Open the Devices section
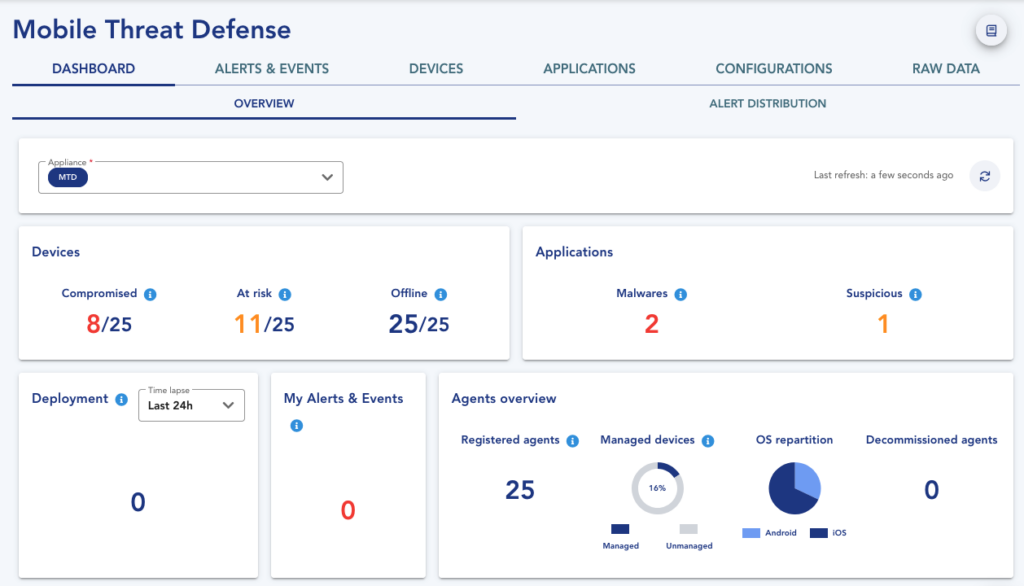This screenshot has height=586, width=1024. (x=435, y=68)
